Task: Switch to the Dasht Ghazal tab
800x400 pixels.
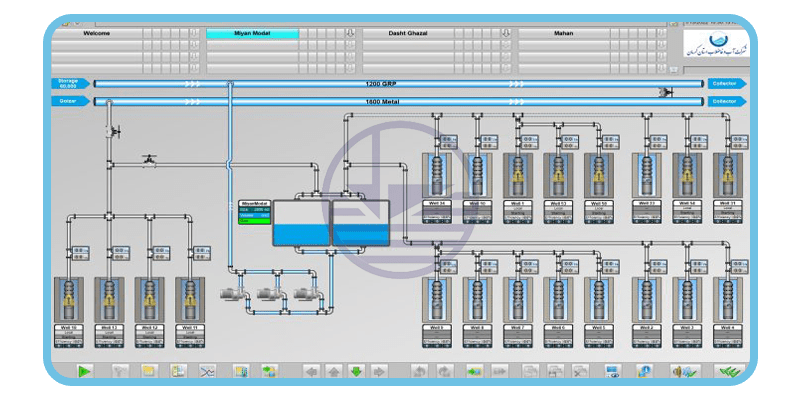Action: pos(409,33)
